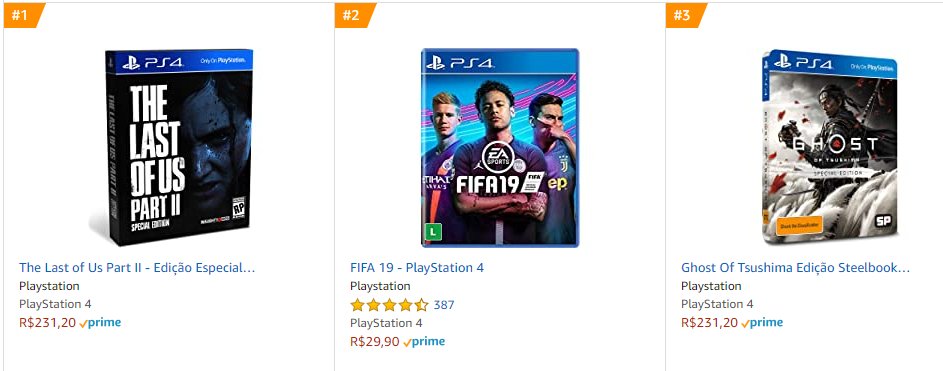943x371 pixels.
Task: Click prime logo beside FIFA 19 price
Action: (424, 342)
